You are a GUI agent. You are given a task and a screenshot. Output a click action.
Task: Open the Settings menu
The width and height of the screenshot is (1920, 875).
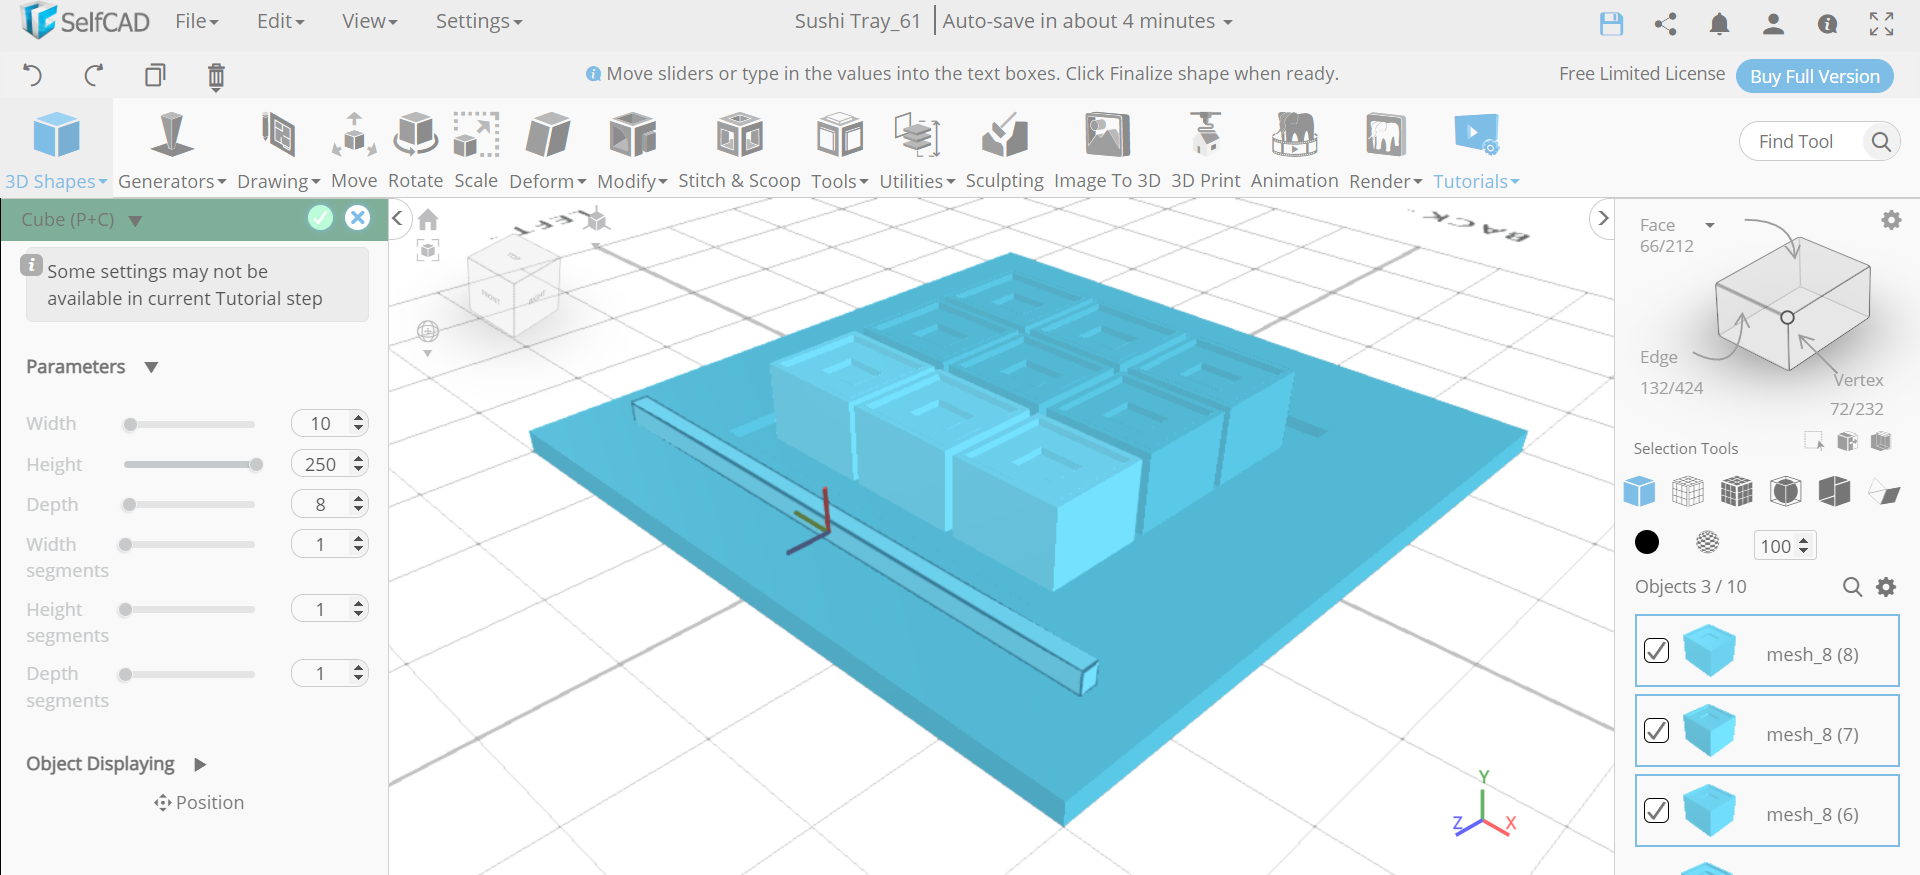click(x=479, y=21)
